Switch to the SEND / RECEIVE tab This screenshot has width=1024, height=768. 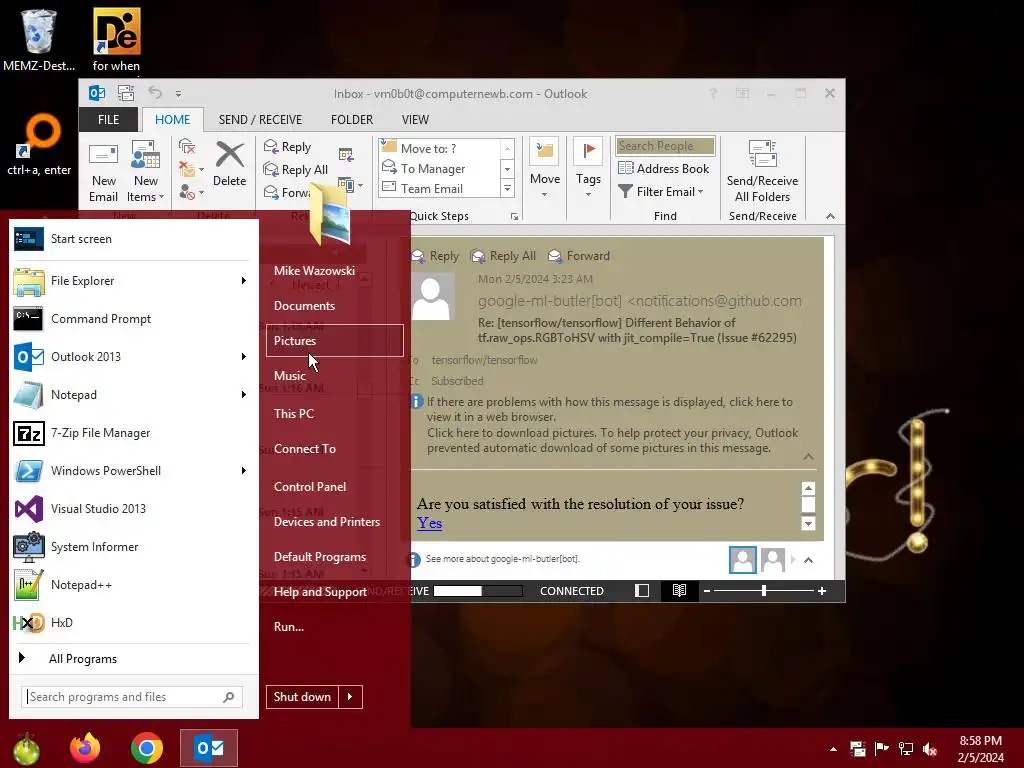click(260, 120)
